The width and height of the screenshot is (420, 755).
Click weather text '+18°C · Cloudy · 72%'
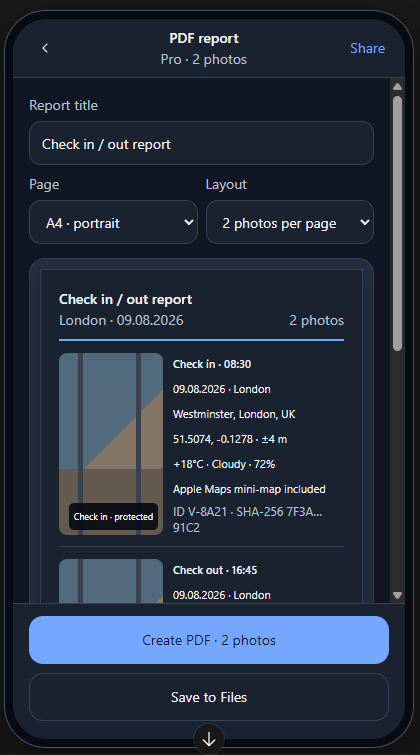coord(224,464)
